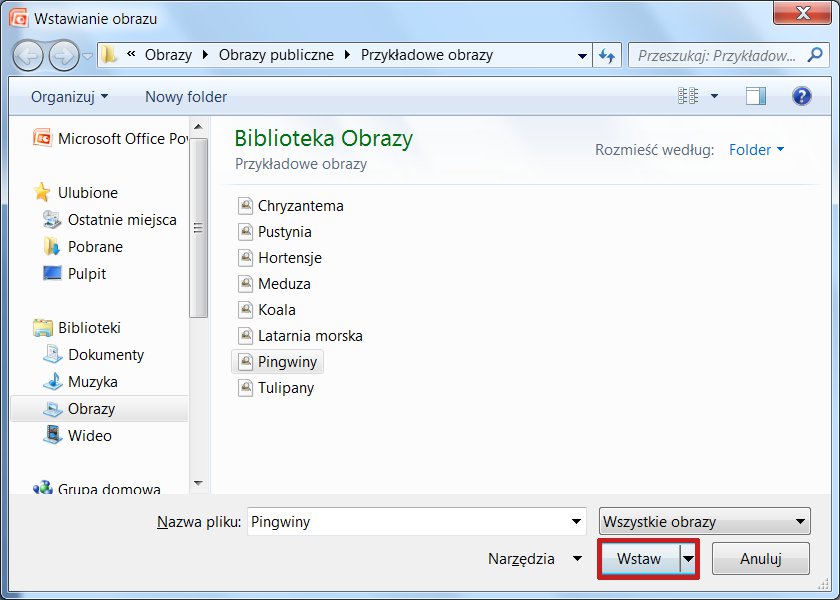The image size is (840, 600).
Task: Go back with the Back arrow button
Action: point(28,56)
